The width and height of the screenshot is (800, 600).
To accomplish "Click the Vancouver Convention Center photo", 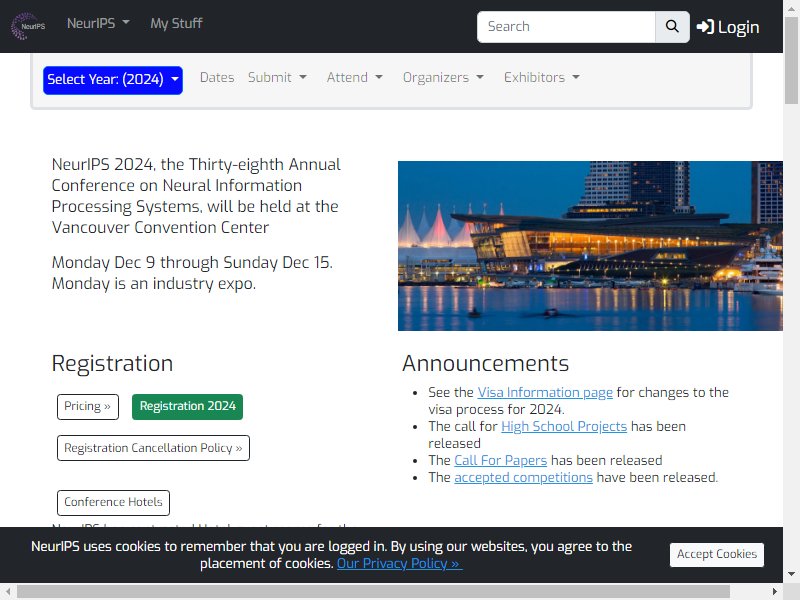I will pyautogui.click(x=590, y=246).
